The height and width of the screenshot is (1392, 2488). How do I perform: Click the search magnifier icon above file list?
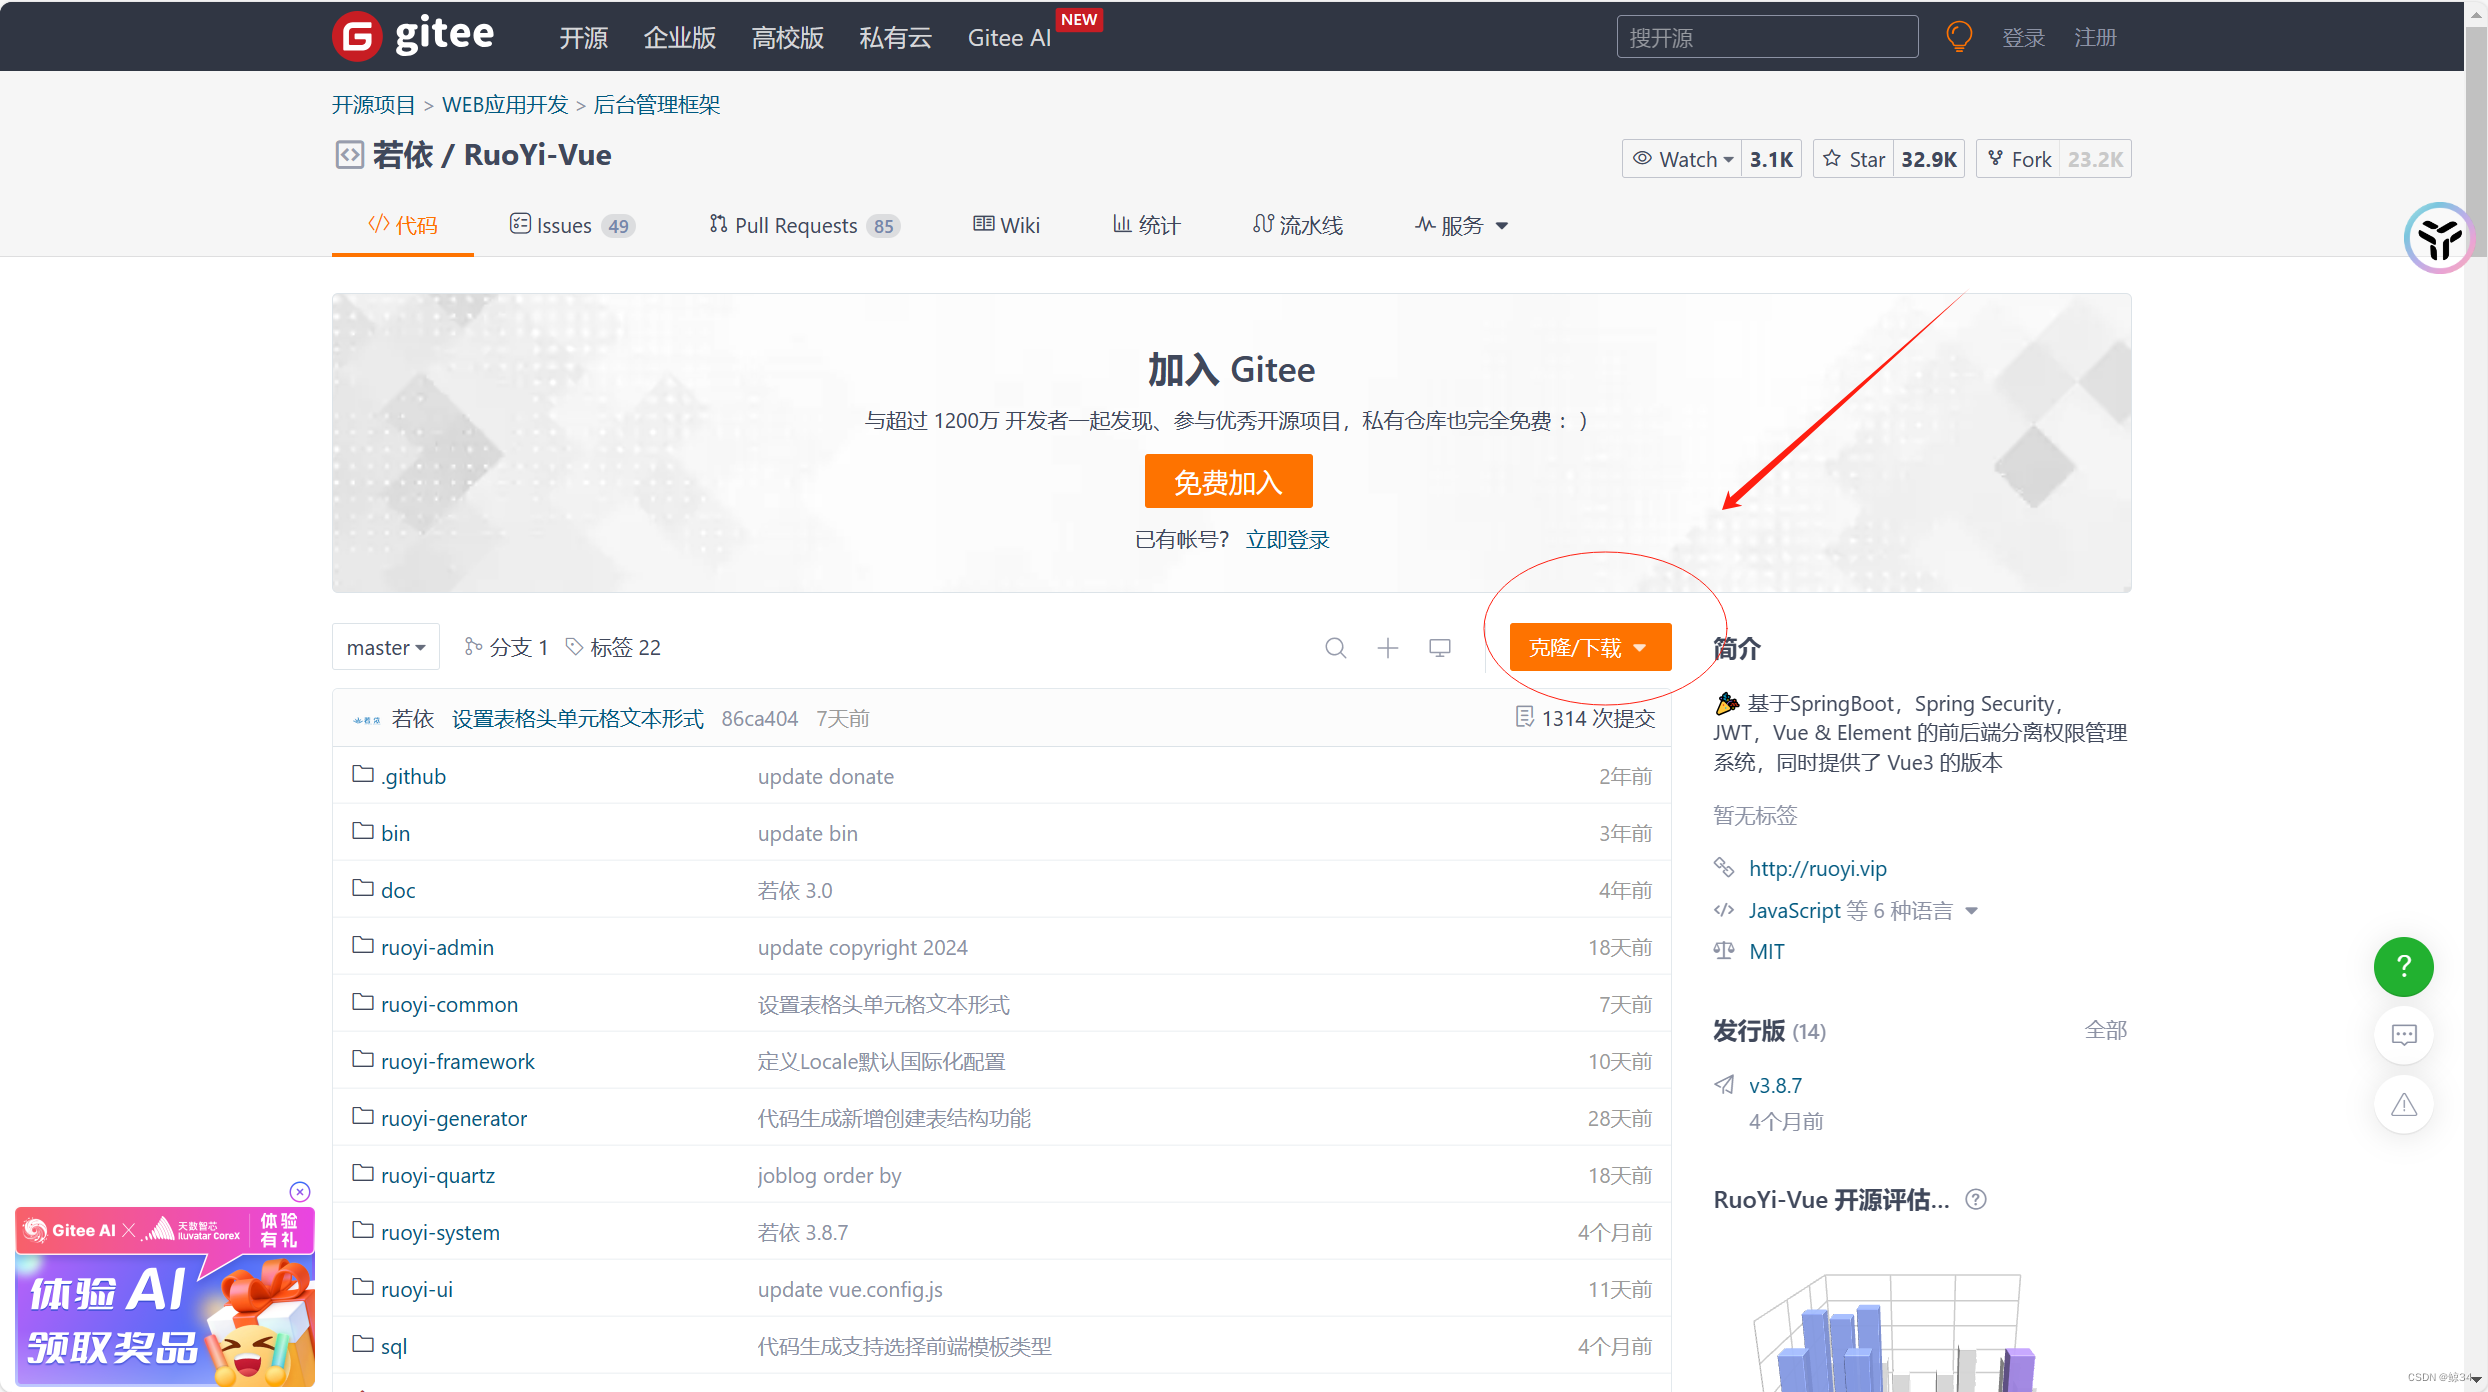point(1335,648)
